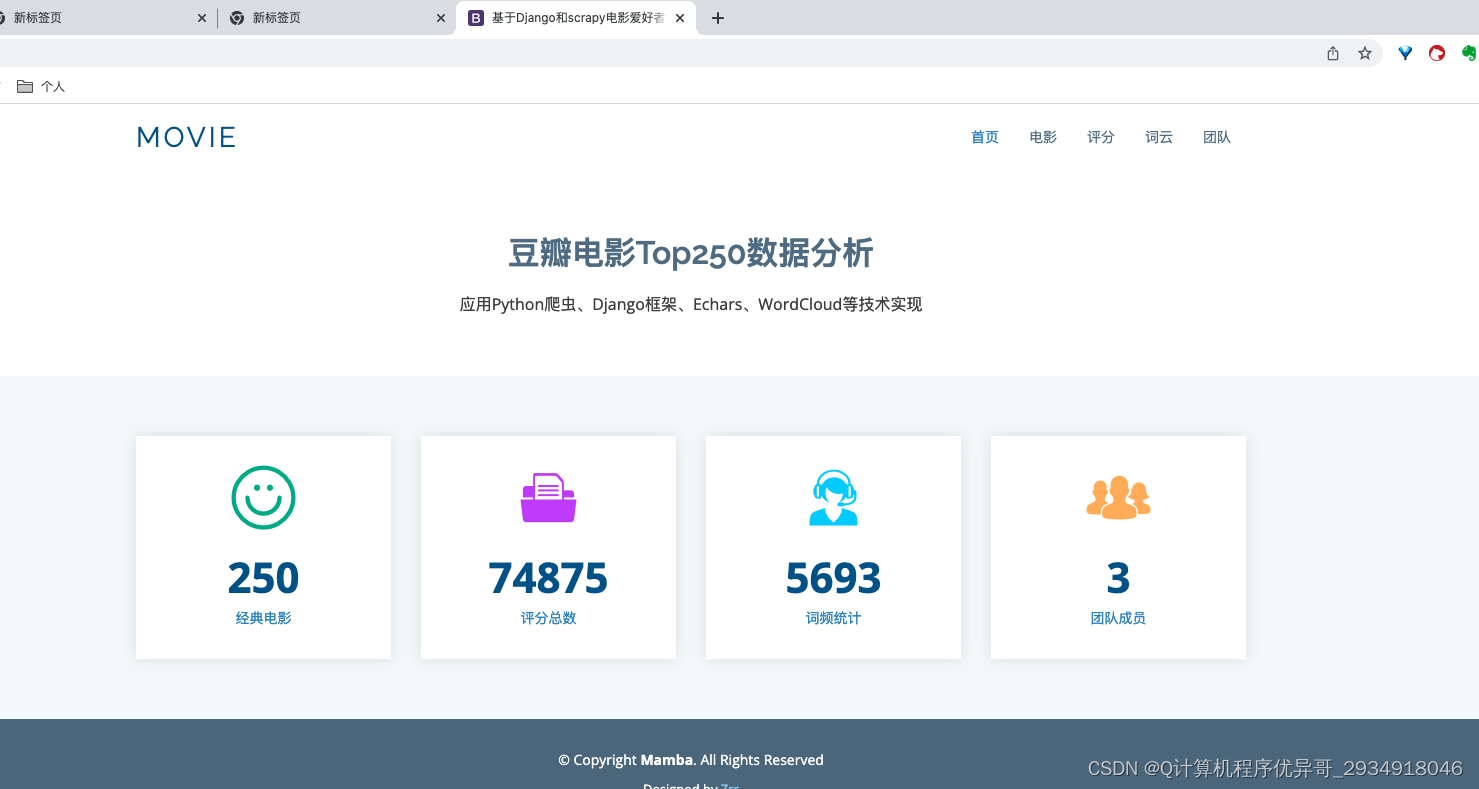Screen dimensions: 1479x789
Task: Click the green smiley face icon
Action: [263, 497]
